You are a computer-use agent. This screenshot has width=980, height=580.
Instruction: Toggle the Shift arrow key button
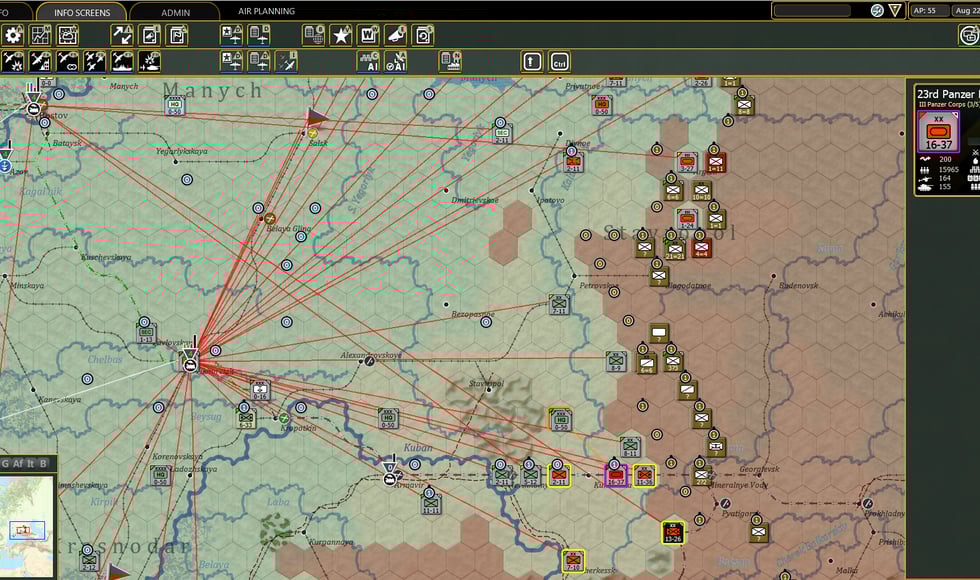point(532,62)
